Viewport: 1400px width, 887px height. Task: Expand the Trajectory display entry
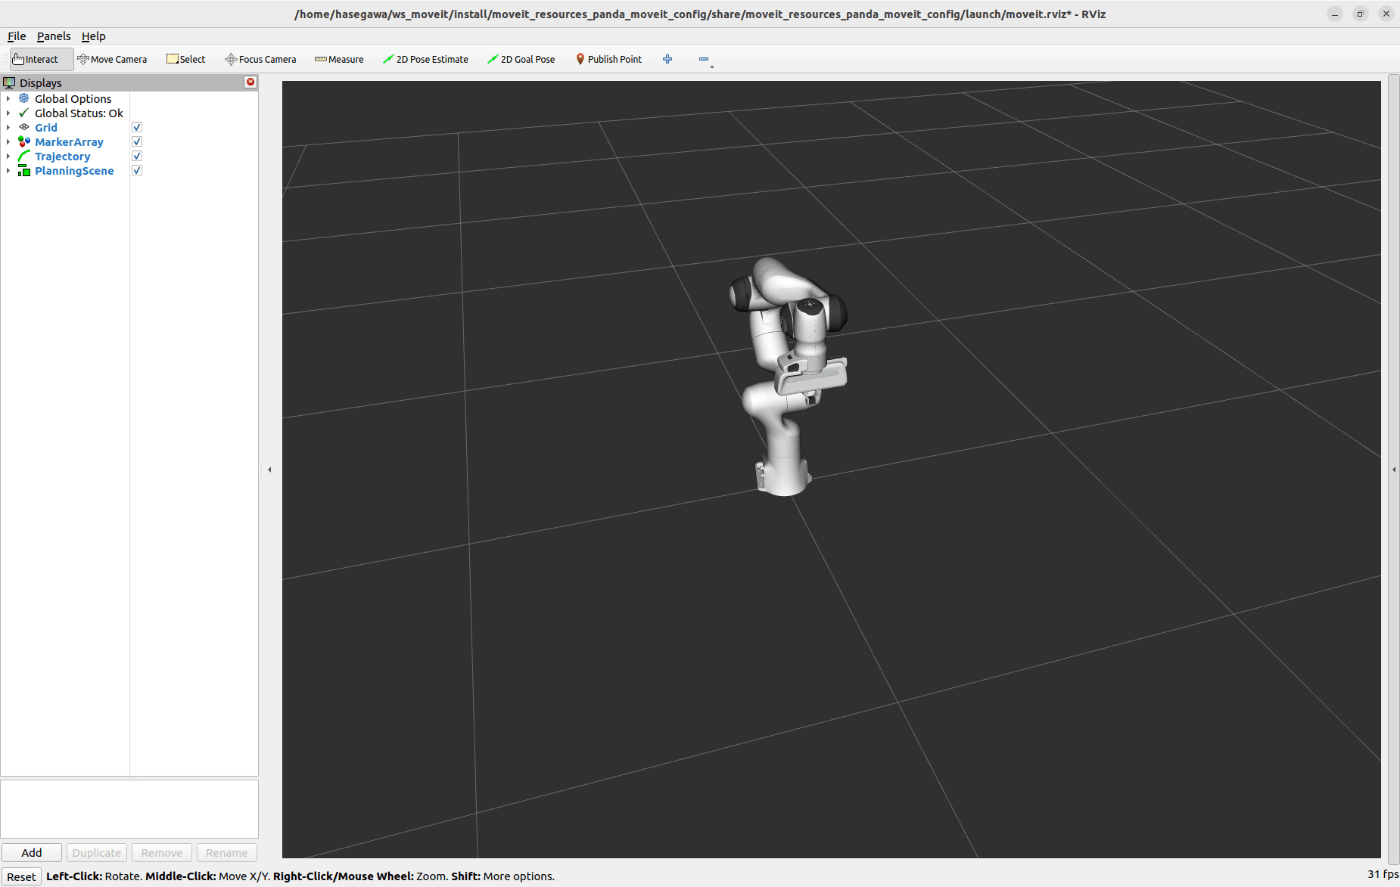pos(8,157)
